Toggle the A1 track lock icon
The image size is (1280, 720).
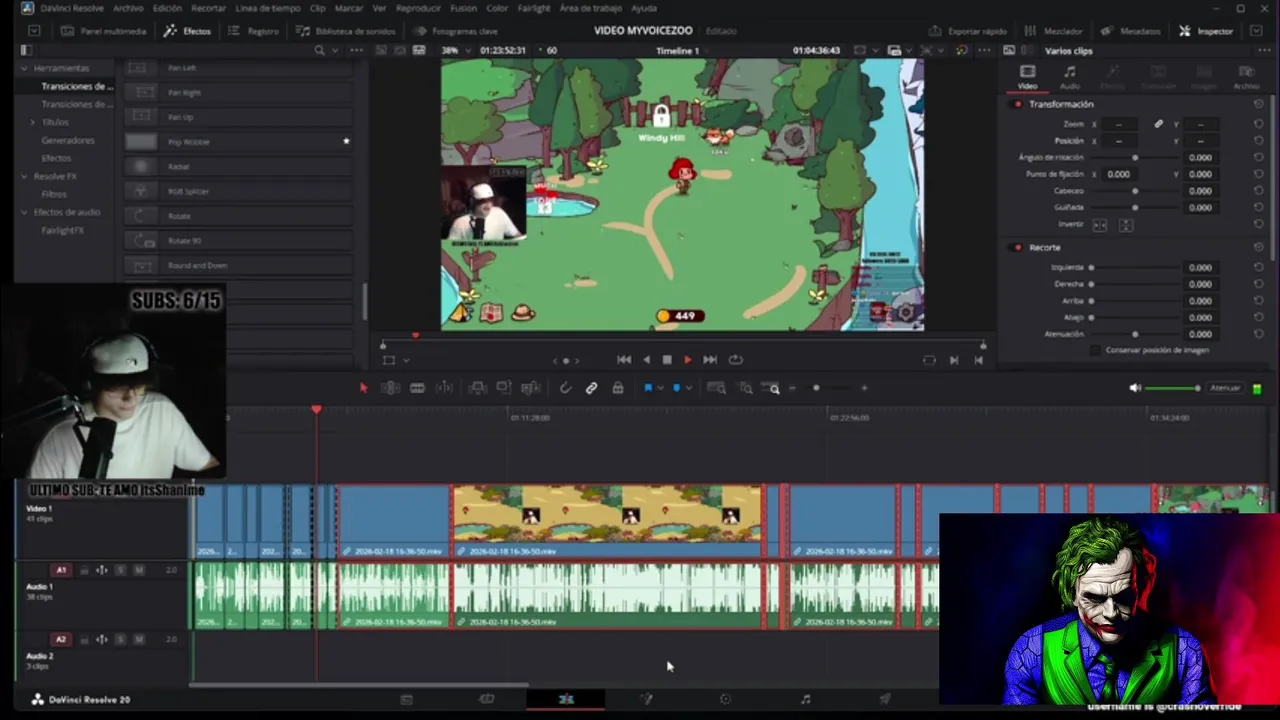[84, 570]
